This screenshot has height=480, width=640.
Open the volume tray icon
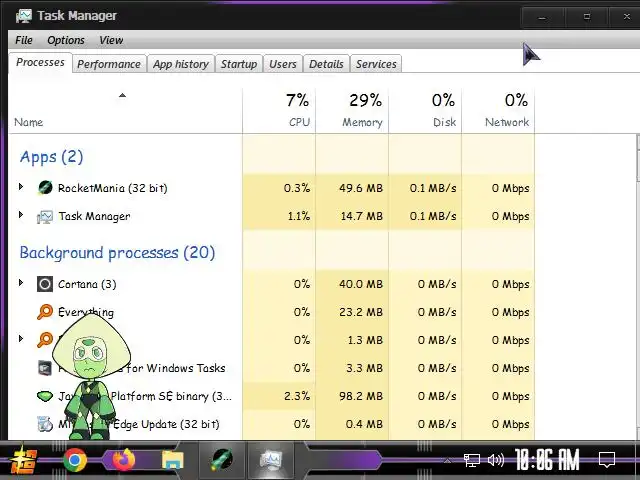point(496,460)
